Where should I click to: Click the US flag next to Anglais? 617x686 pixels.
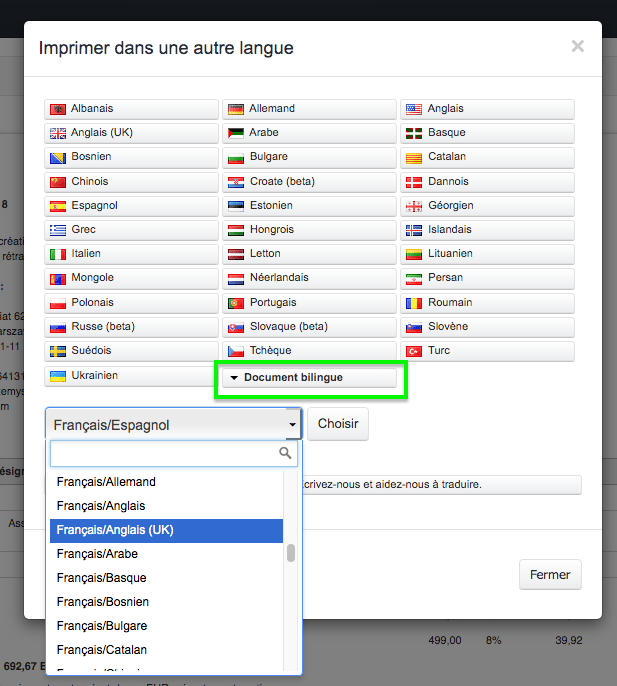tap(414, 109)
